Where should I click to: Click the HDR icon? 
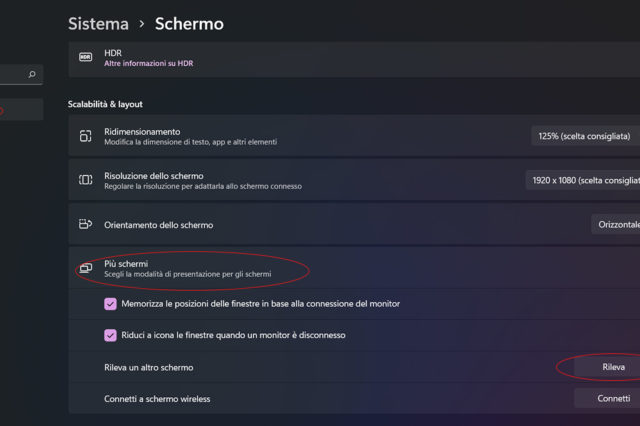(85, 58)
